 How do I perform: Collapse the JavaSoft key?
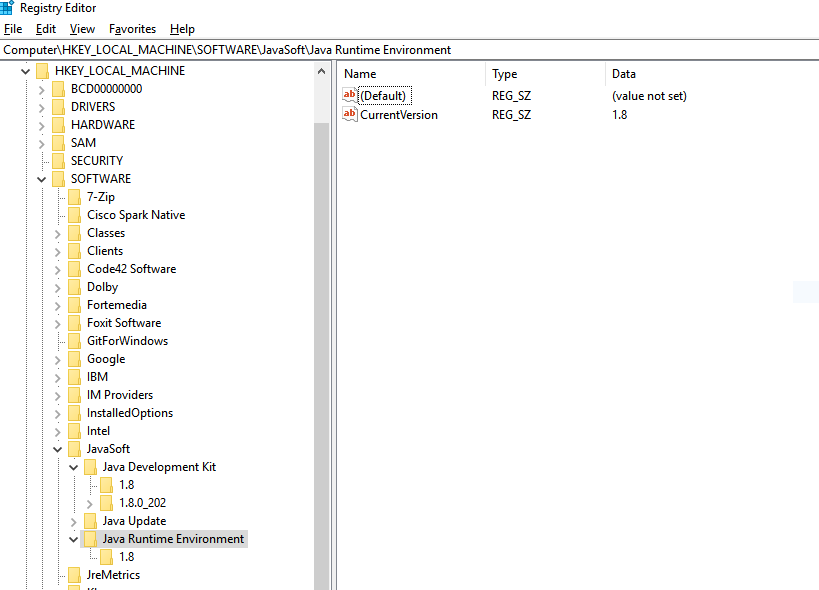click(57, 449)
